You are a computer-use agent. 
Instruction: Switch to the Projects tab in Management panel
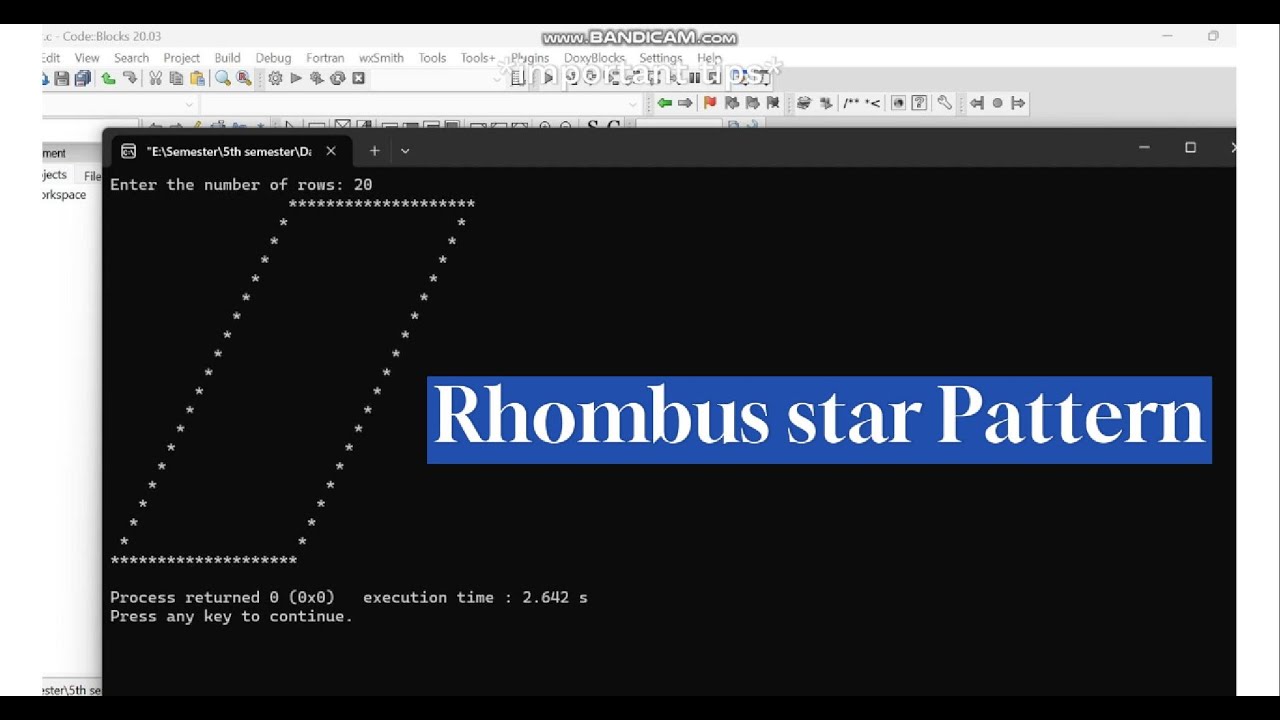tap(55, 175)
